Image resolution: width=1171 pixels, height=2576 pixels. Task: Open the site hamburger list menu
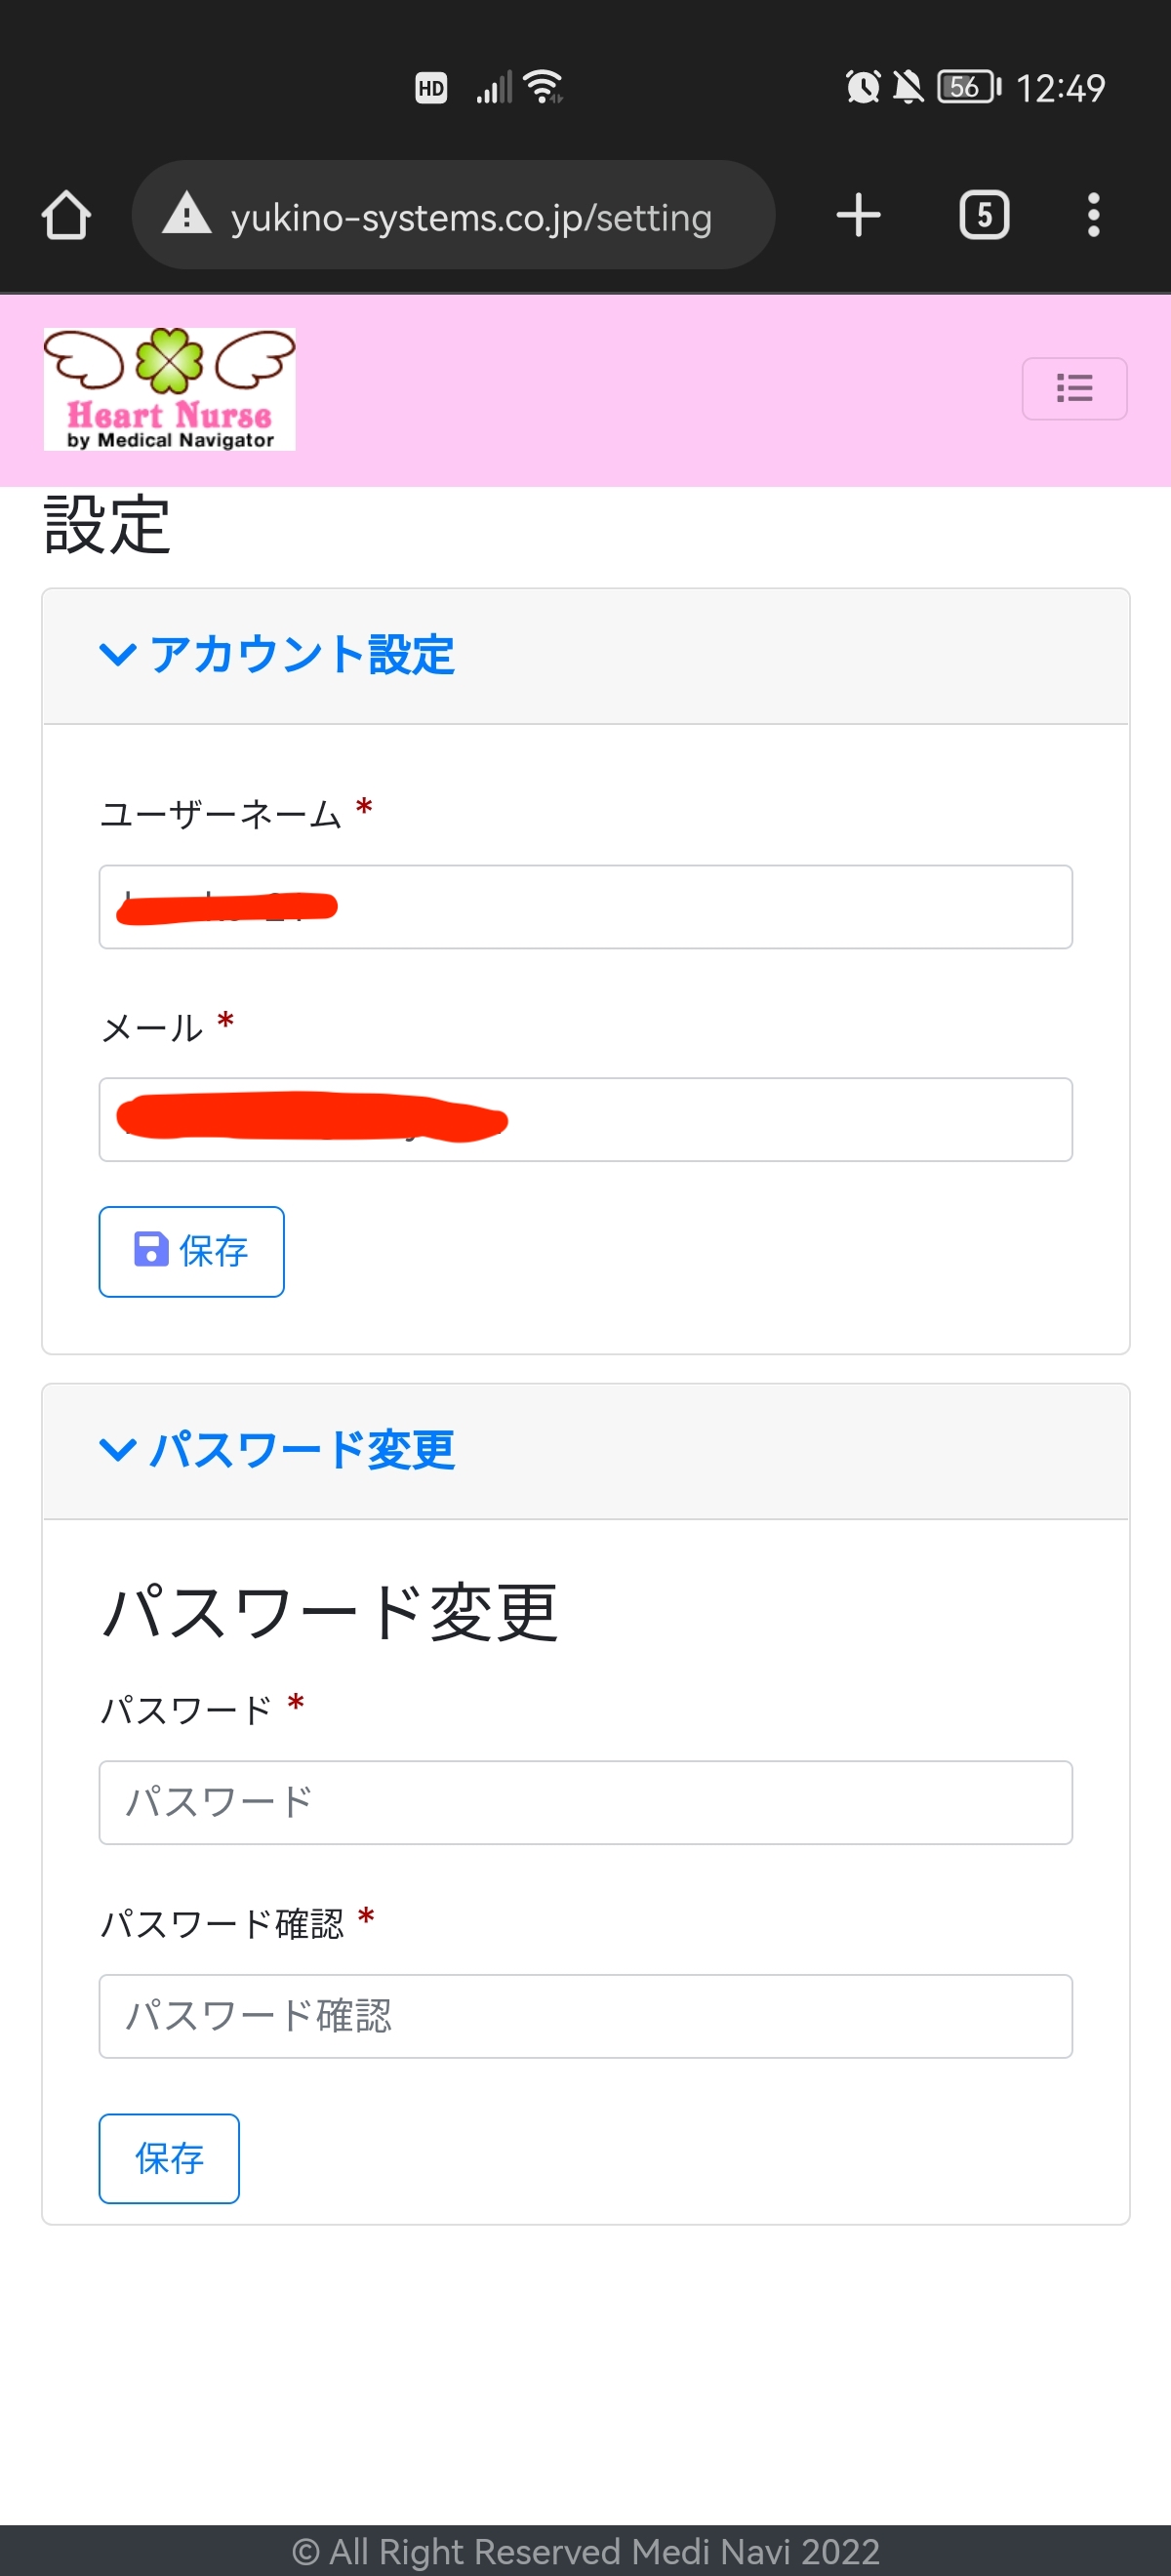[x=1074, y=388]
